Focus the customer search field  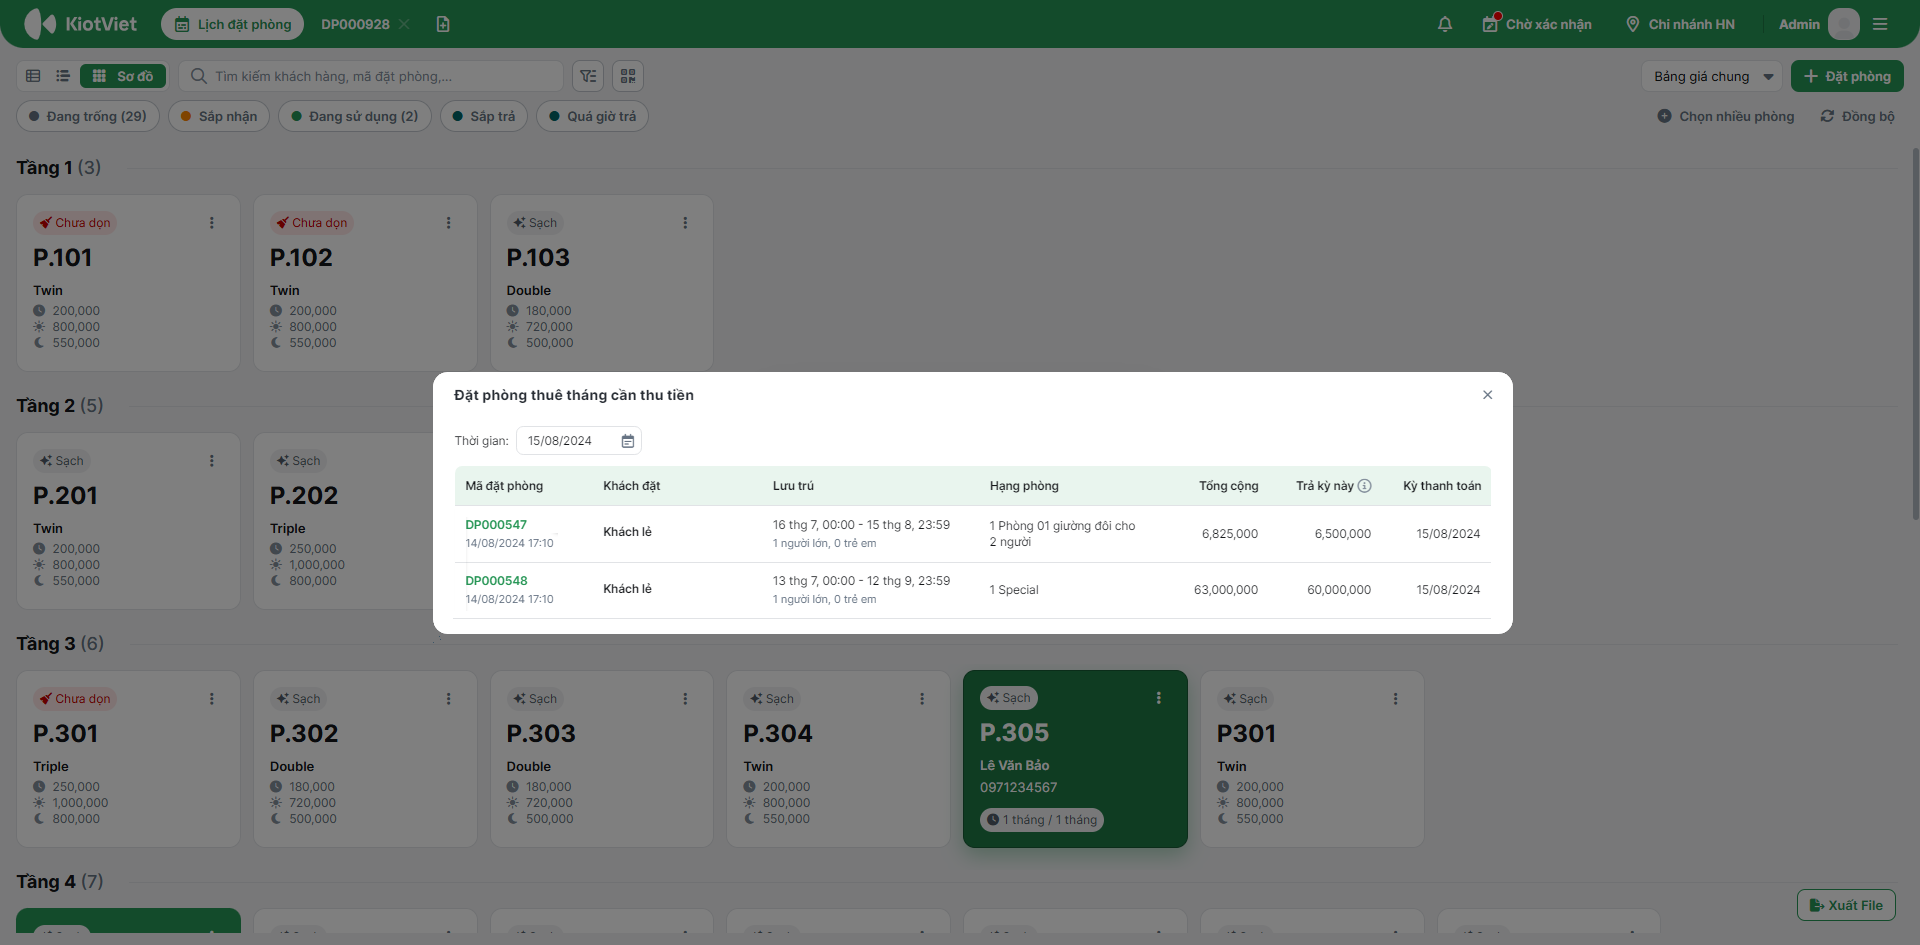[x=371, y=76]
